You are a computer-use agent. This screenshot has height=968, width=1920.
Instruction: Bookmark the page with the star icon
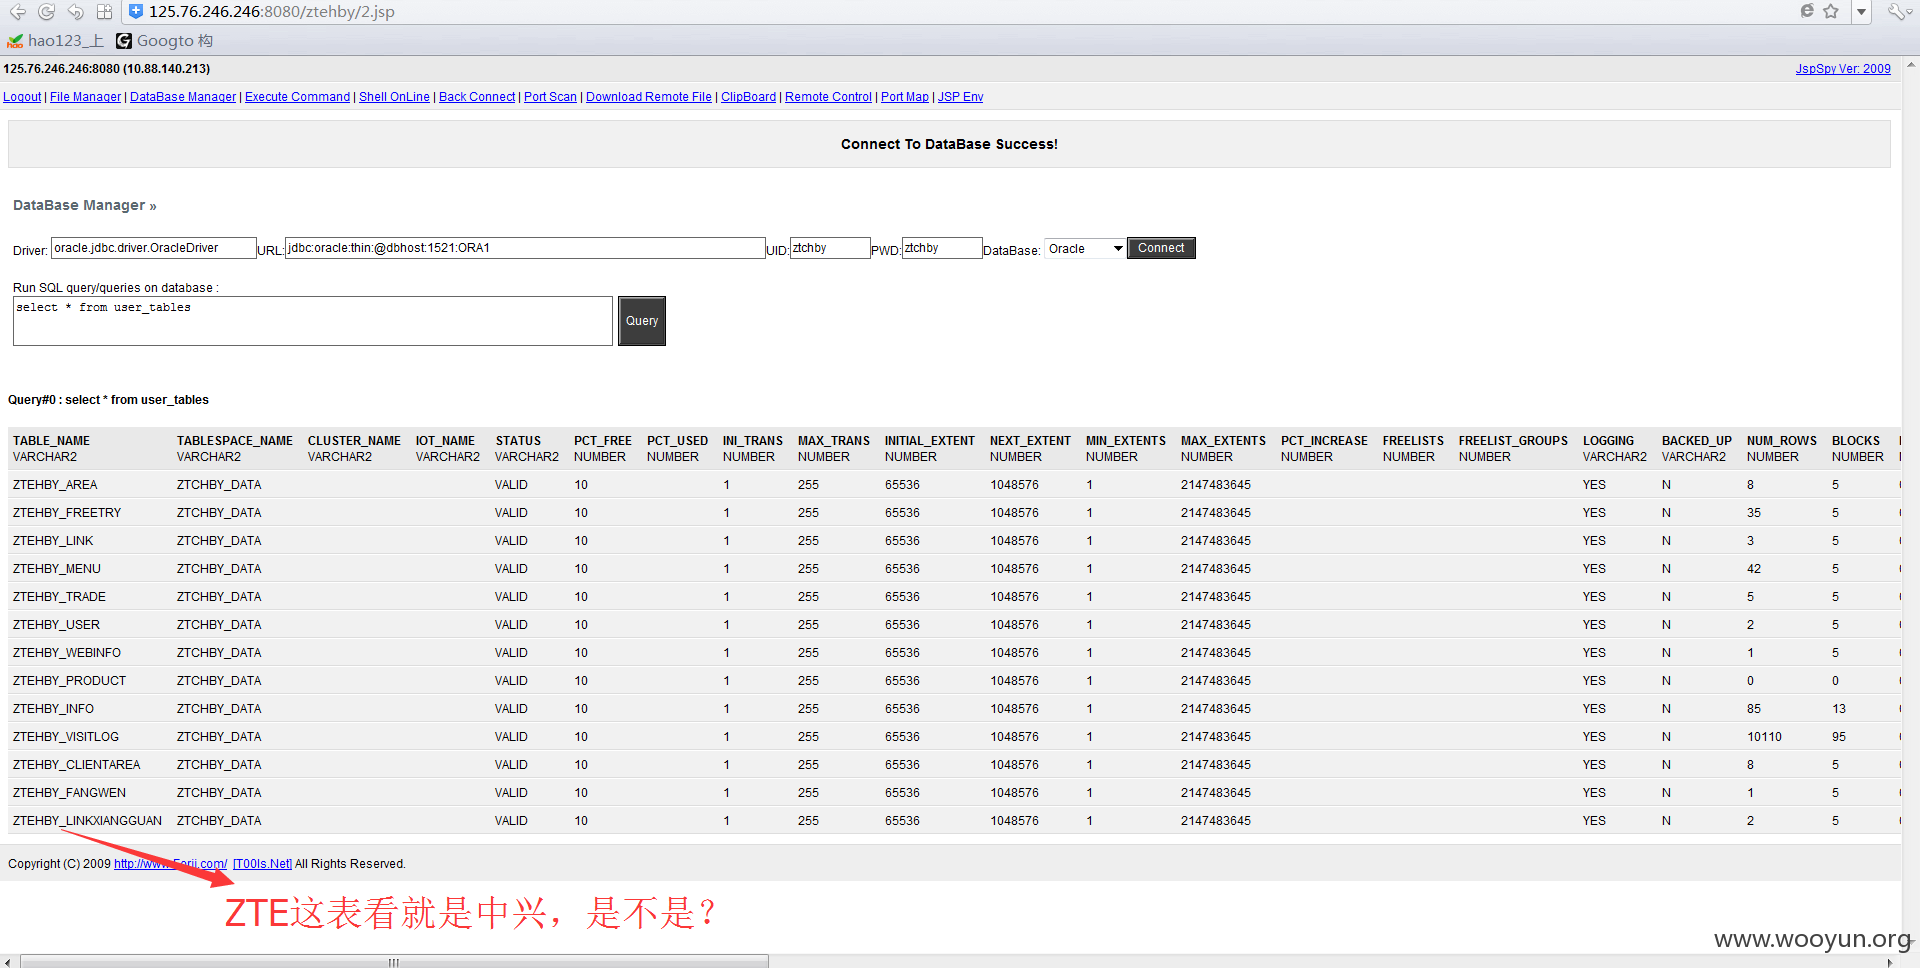(1831, 11)
